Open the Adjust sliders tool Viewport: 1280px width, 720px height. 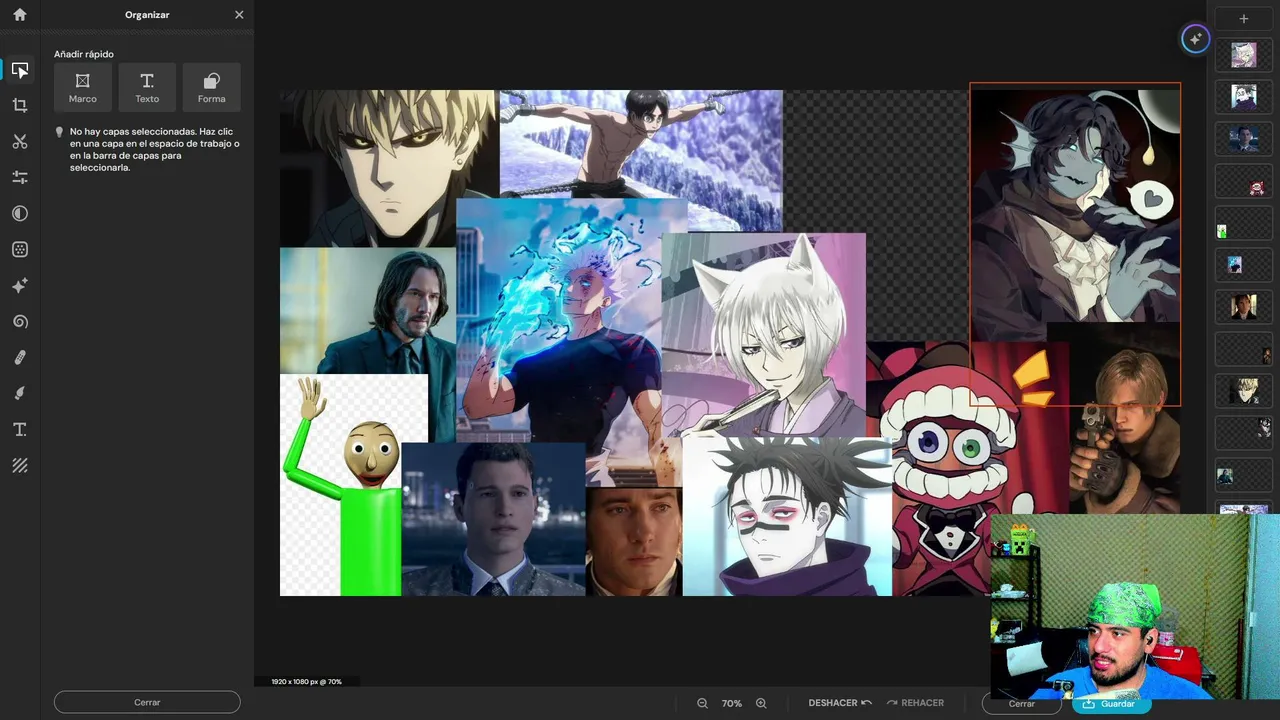[20, 177]
